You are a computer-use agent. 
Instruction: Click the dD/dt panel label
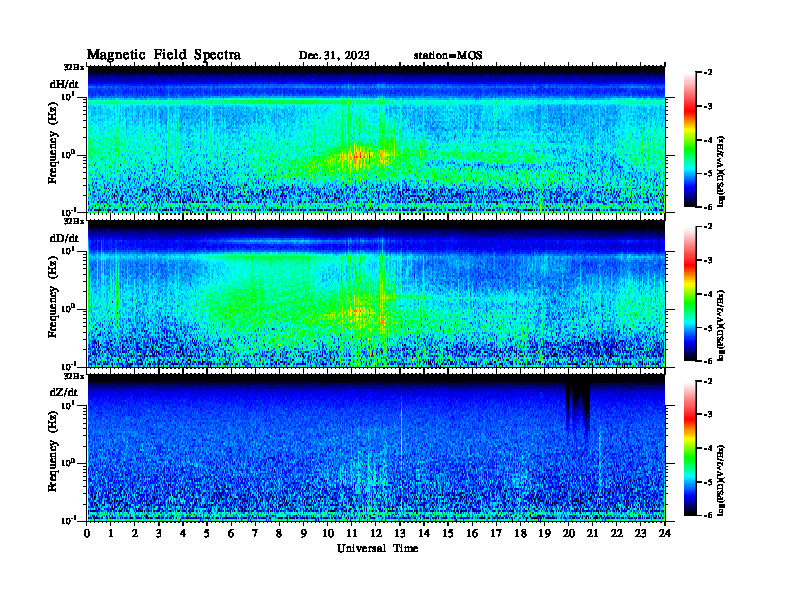64,238
